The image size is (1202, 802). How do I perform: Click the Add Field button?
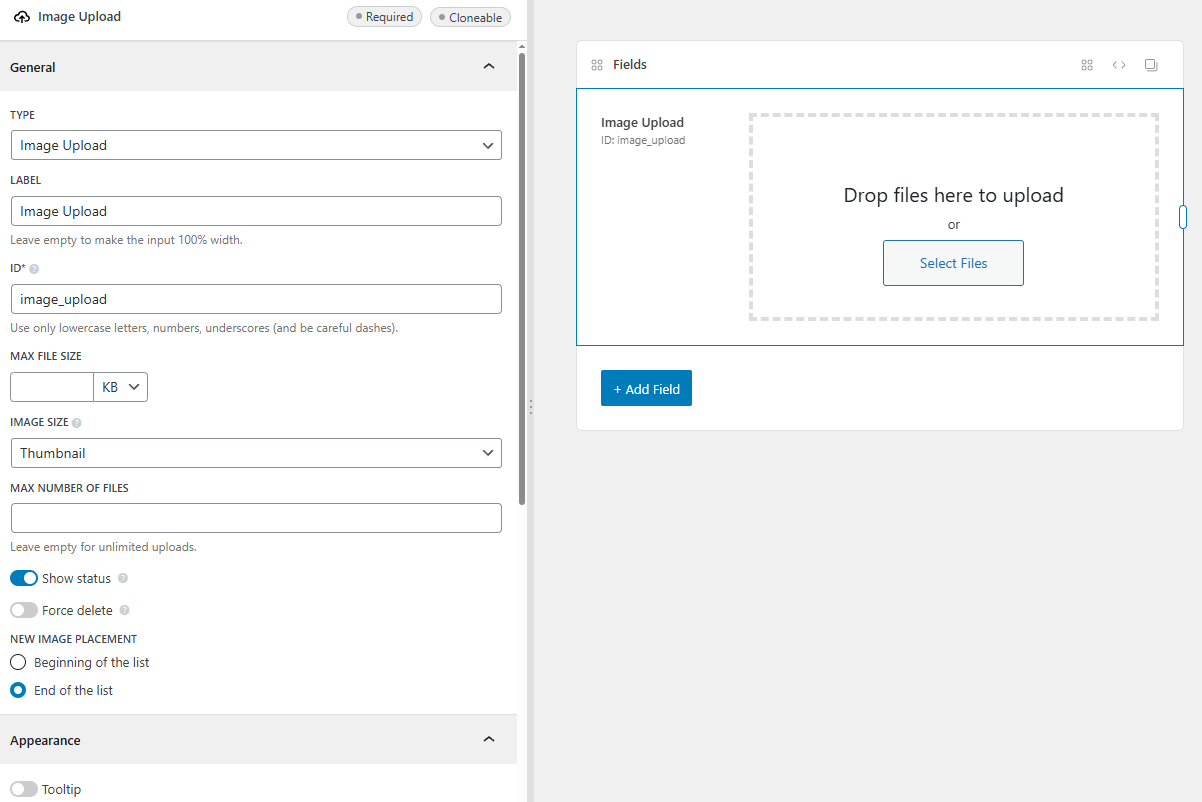(646, 388)
